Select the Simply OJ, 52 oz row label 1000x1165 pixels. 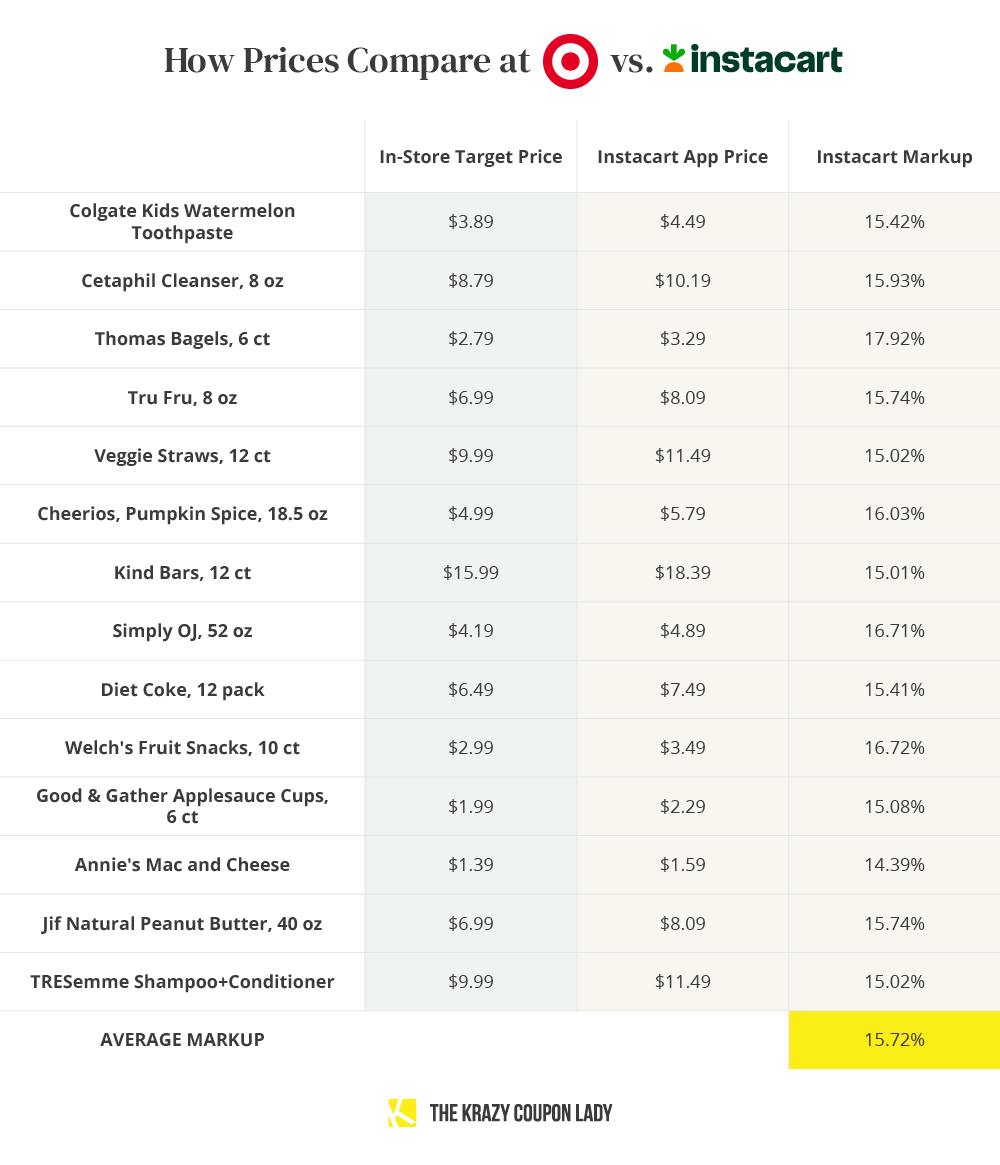pos(182,631)
